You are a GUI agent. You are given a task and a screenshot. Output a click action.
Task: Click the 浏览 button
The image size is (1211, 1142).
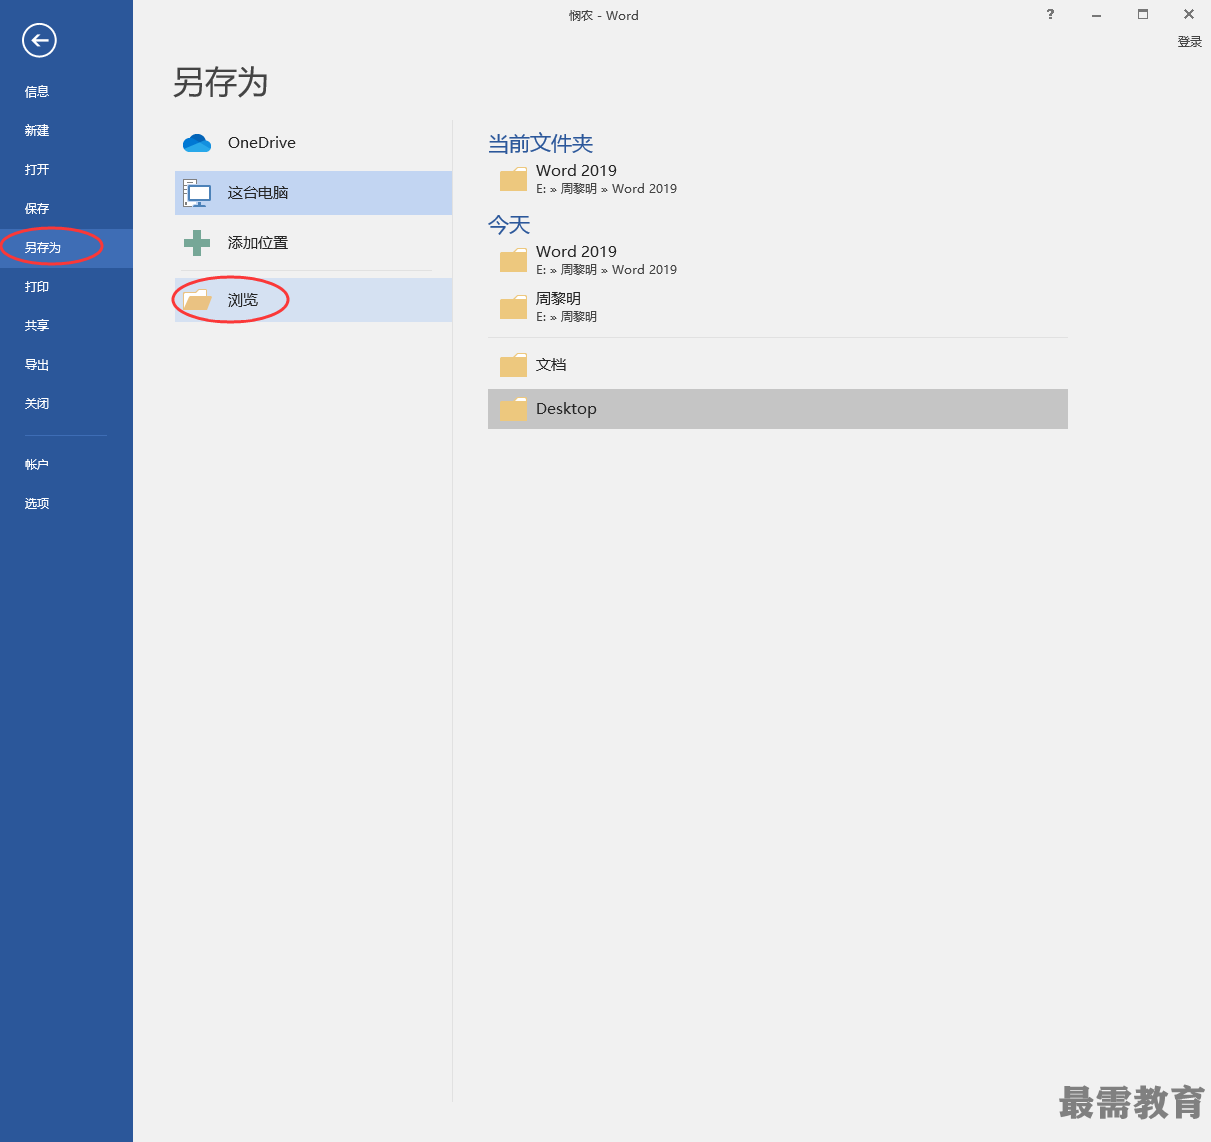click(x=313, y=300)
